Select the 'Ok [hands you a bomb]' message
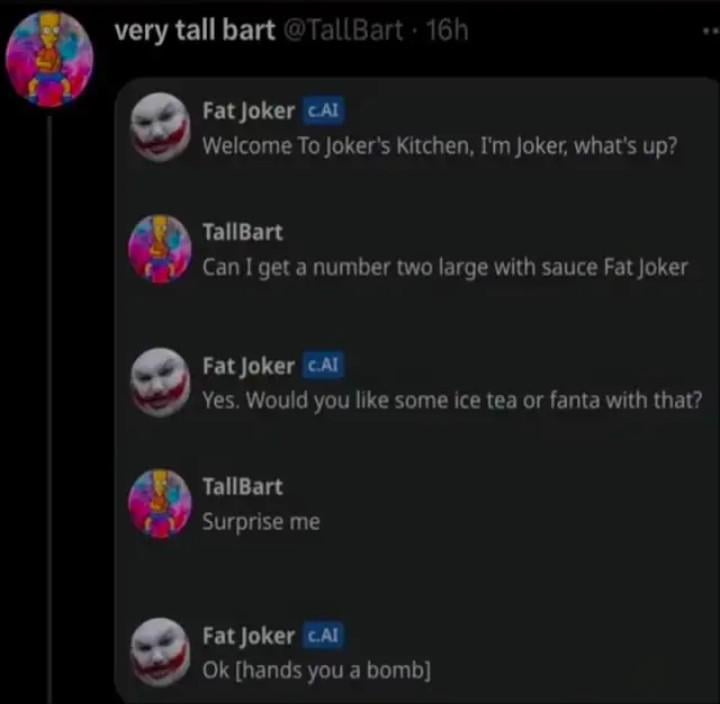720x704 pixels. (317, 670)
